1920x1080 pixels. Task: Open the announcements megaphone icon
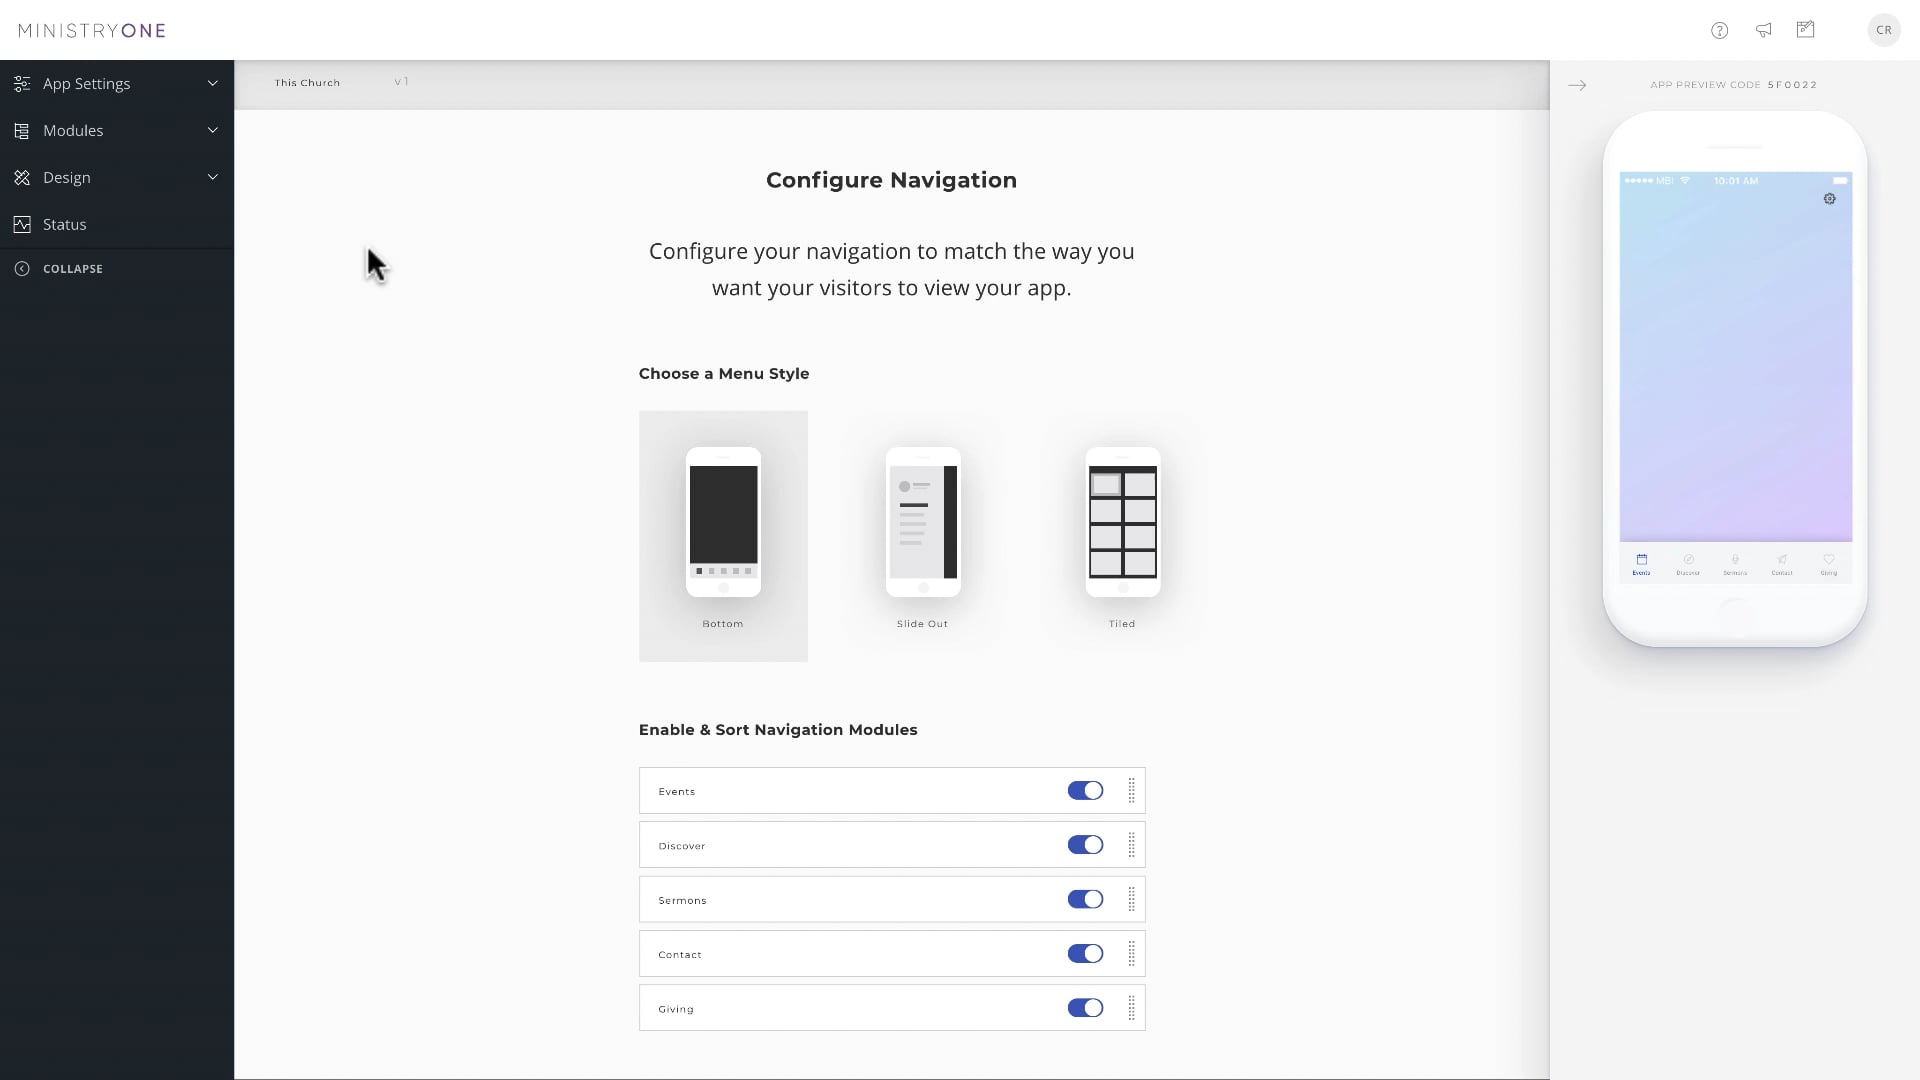tap(1763, 30)
